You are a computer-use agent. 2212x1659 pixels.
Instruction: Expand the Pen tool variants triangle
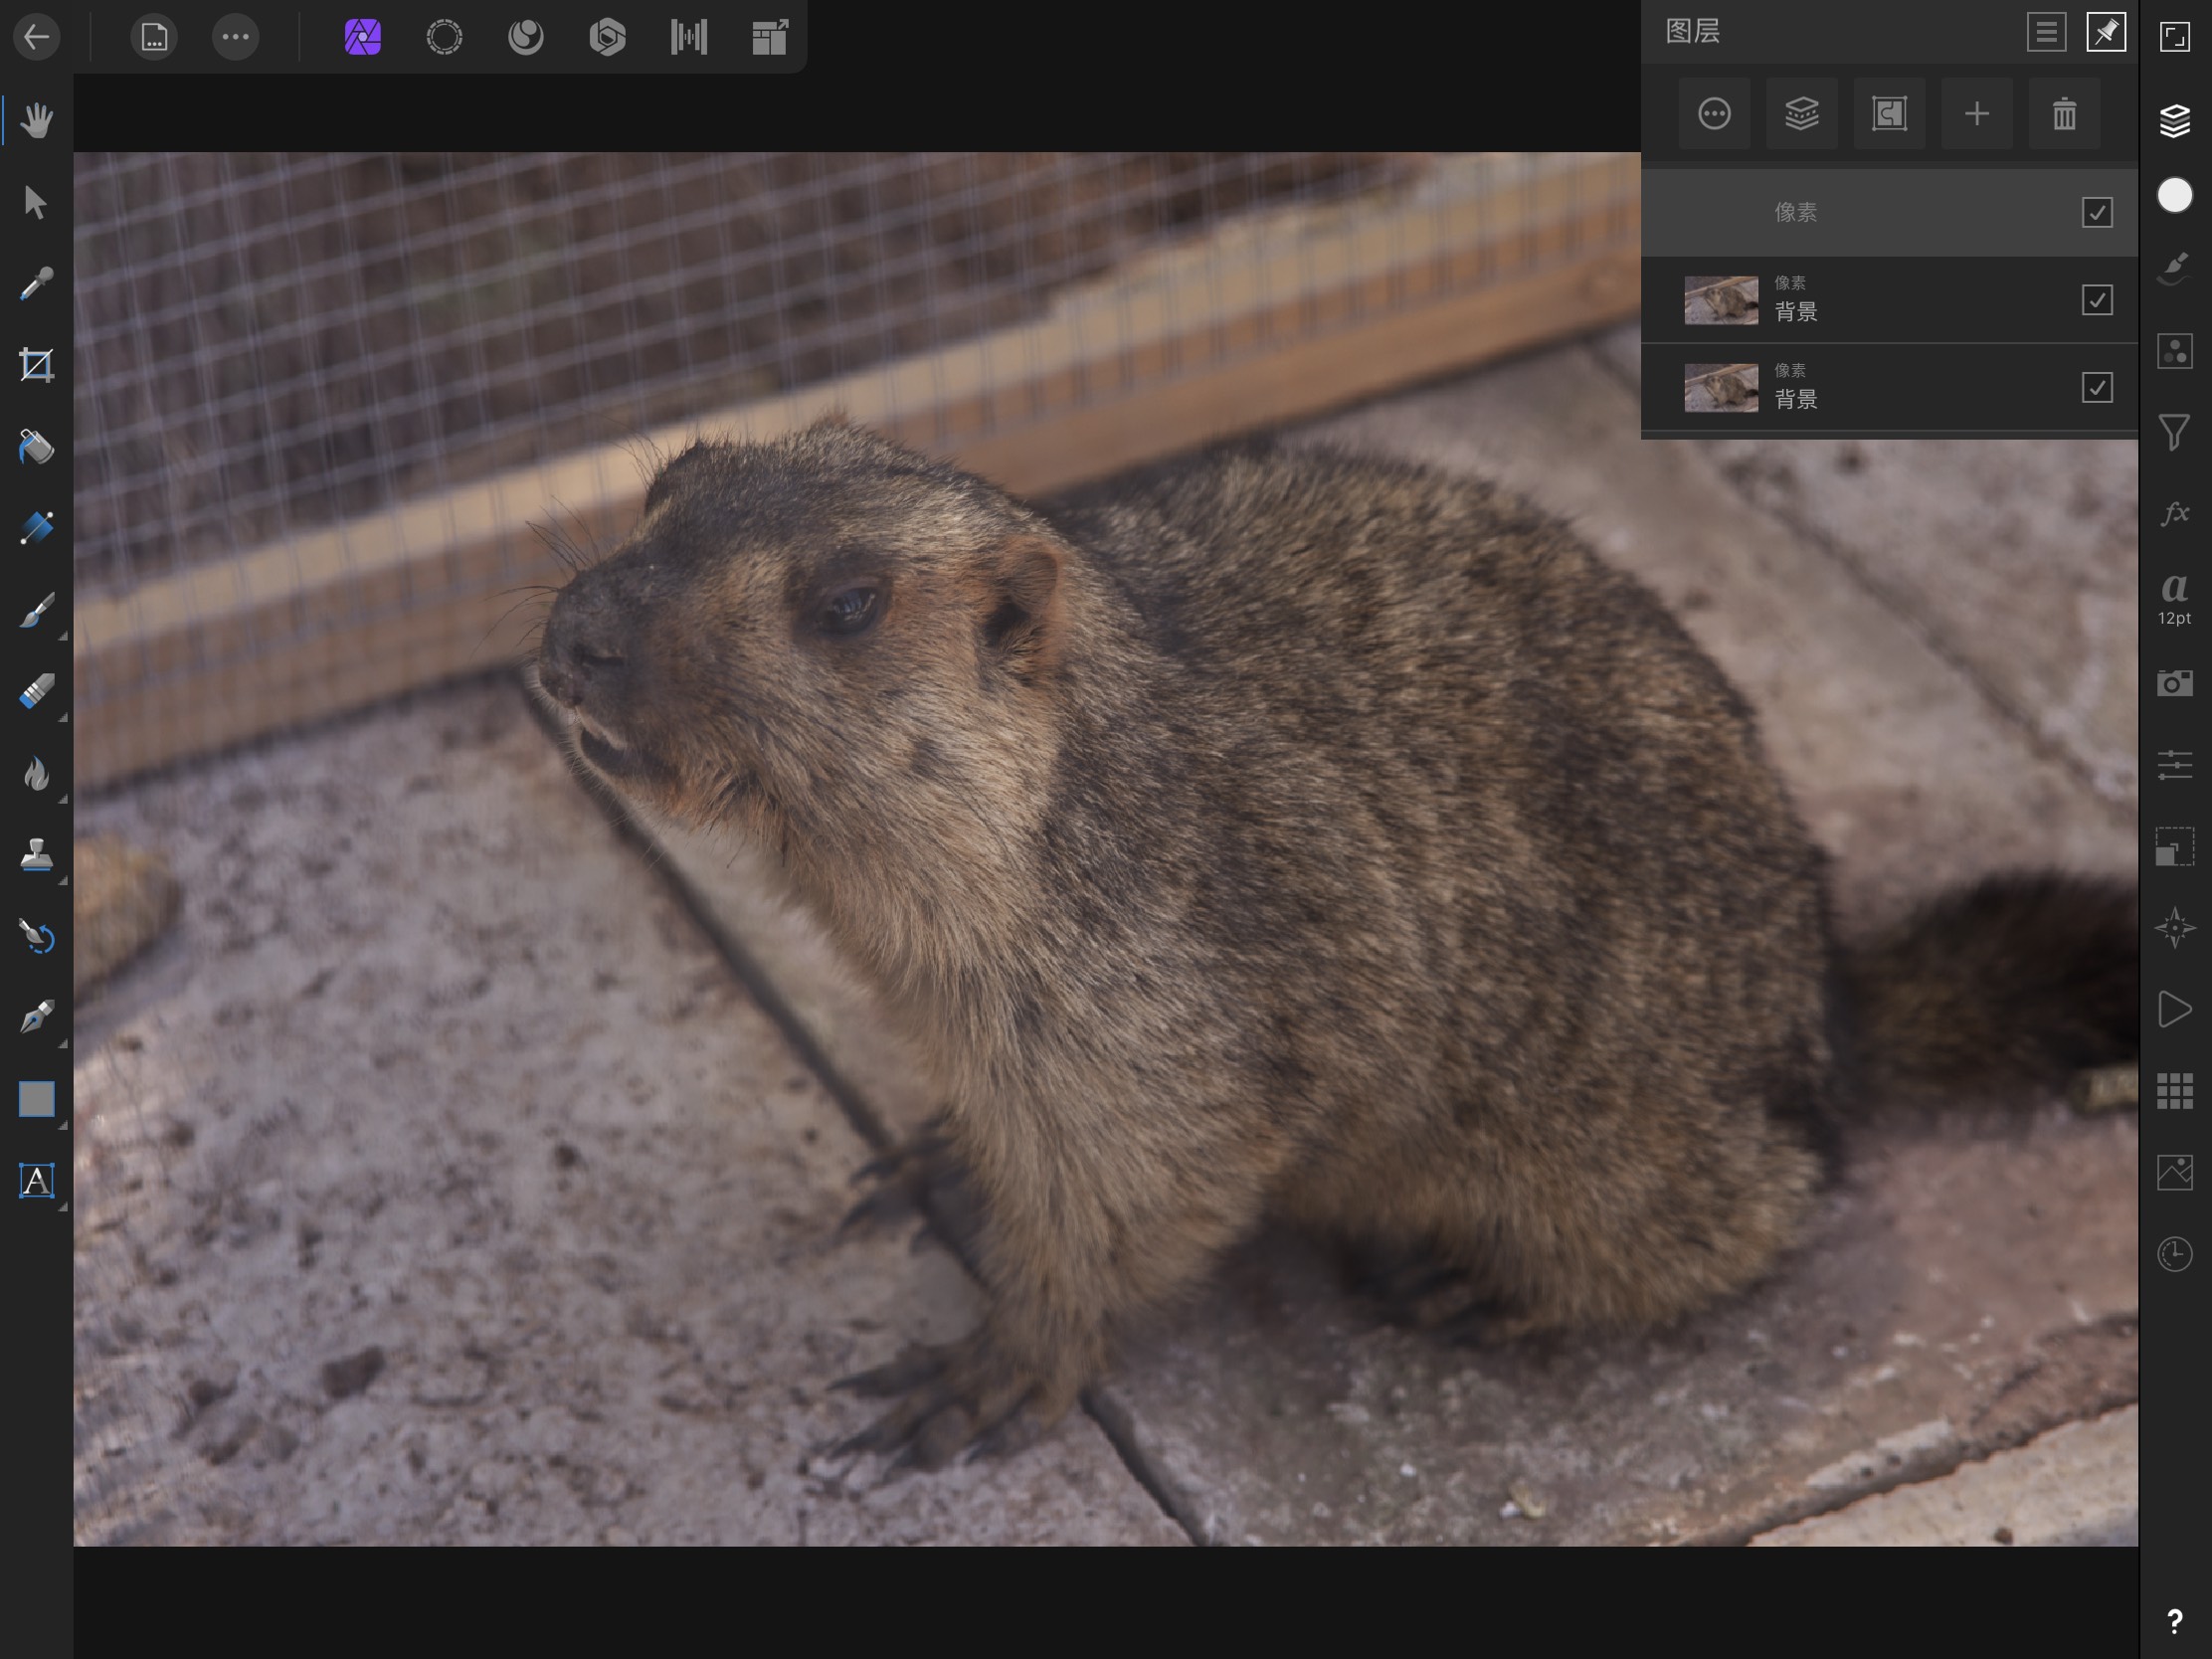pos(62,1045)
